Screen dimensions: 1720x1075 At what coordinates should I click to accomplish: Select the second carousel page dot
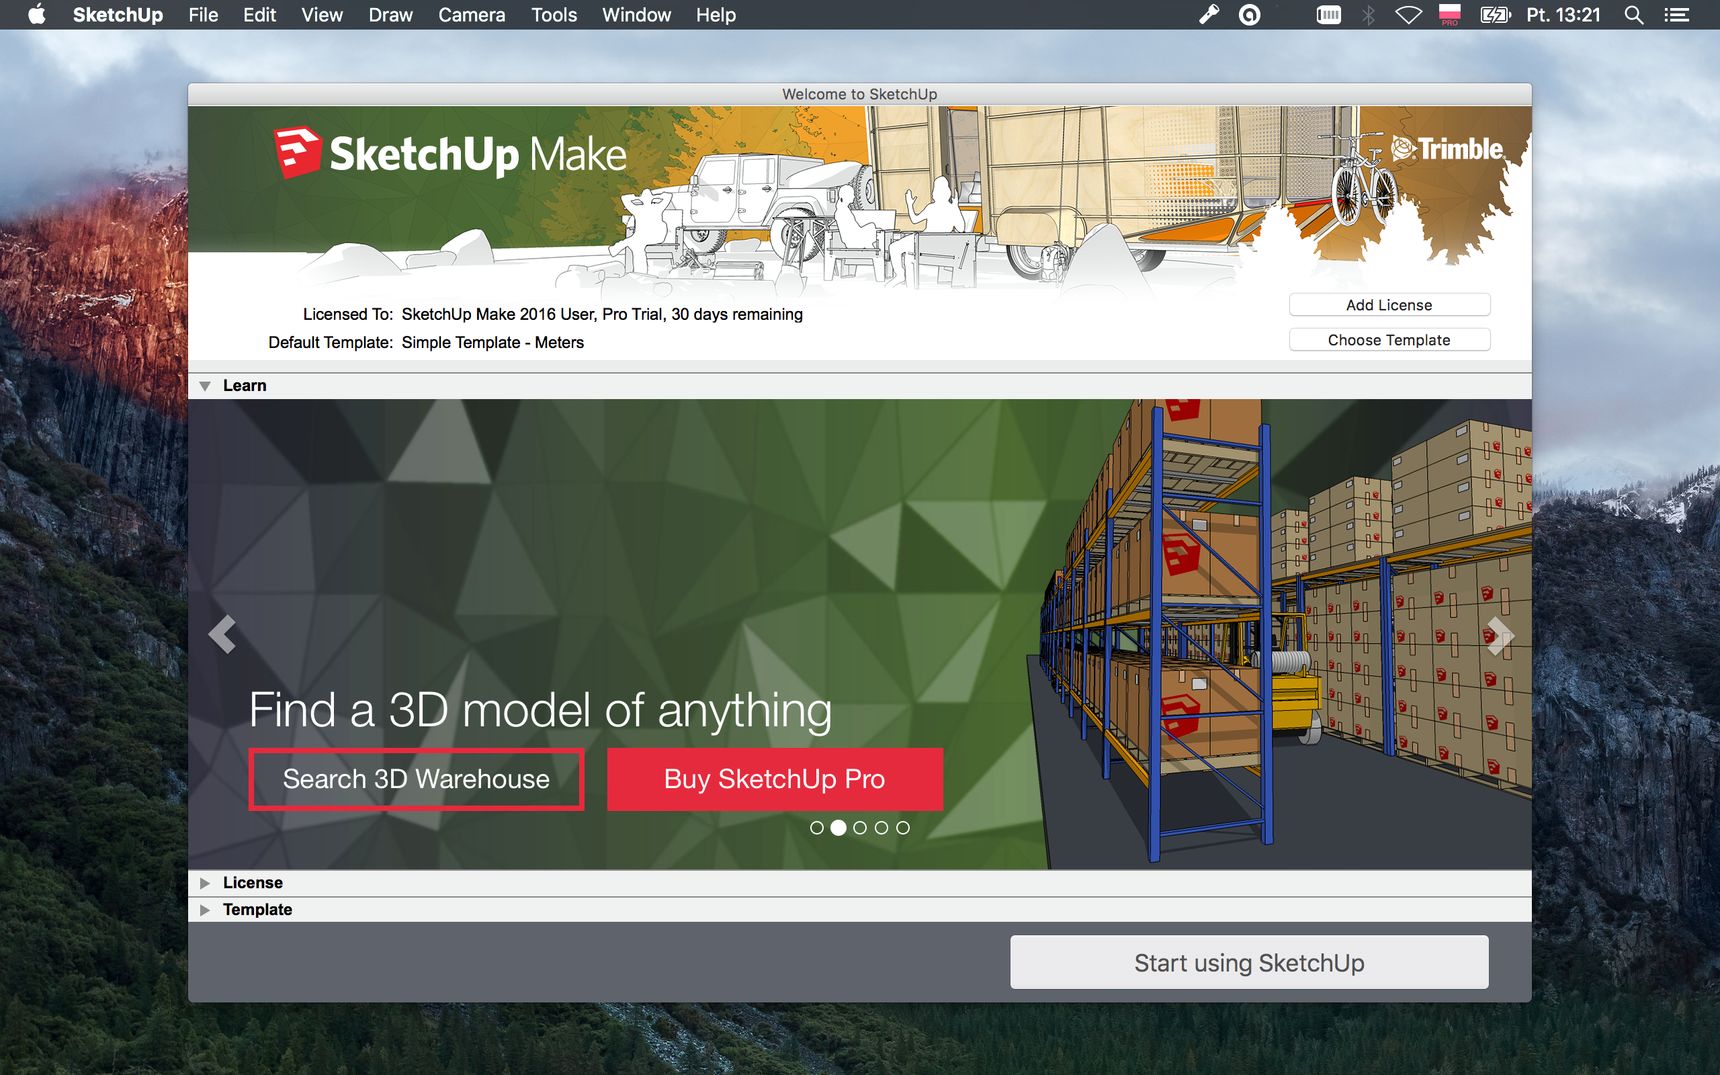click(838, 828)
